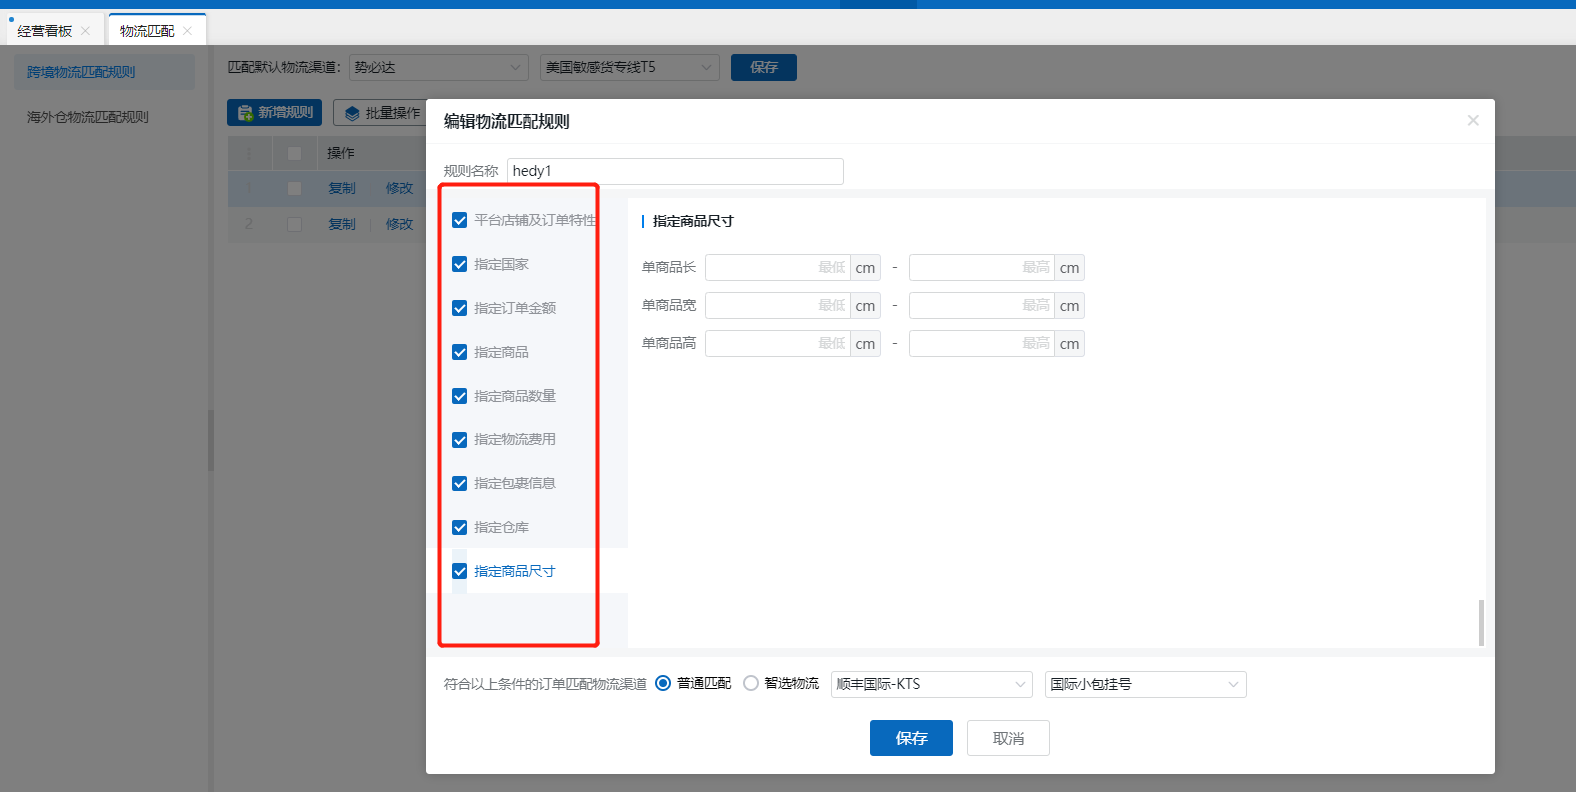The height and width of the screenshot is (792, 1576).
Task: Click the 单商品高 minimum input
Action: point(778,343)
